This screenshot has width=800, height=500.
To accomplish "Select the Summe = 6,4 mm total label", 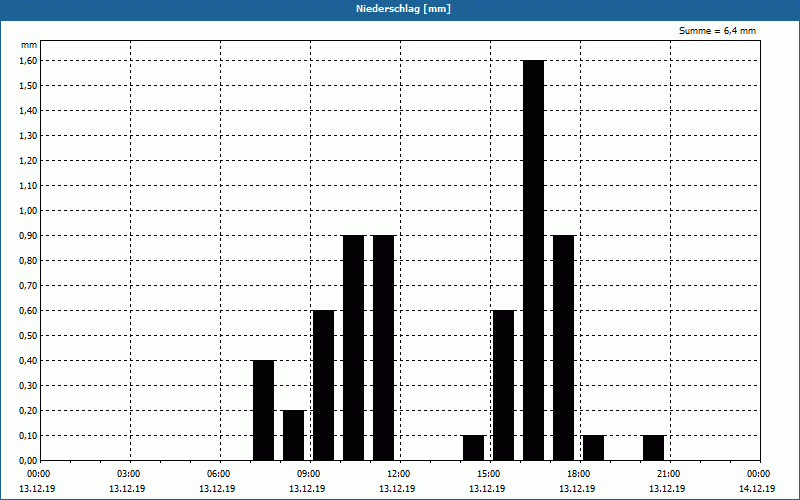I will coord(717,31).
